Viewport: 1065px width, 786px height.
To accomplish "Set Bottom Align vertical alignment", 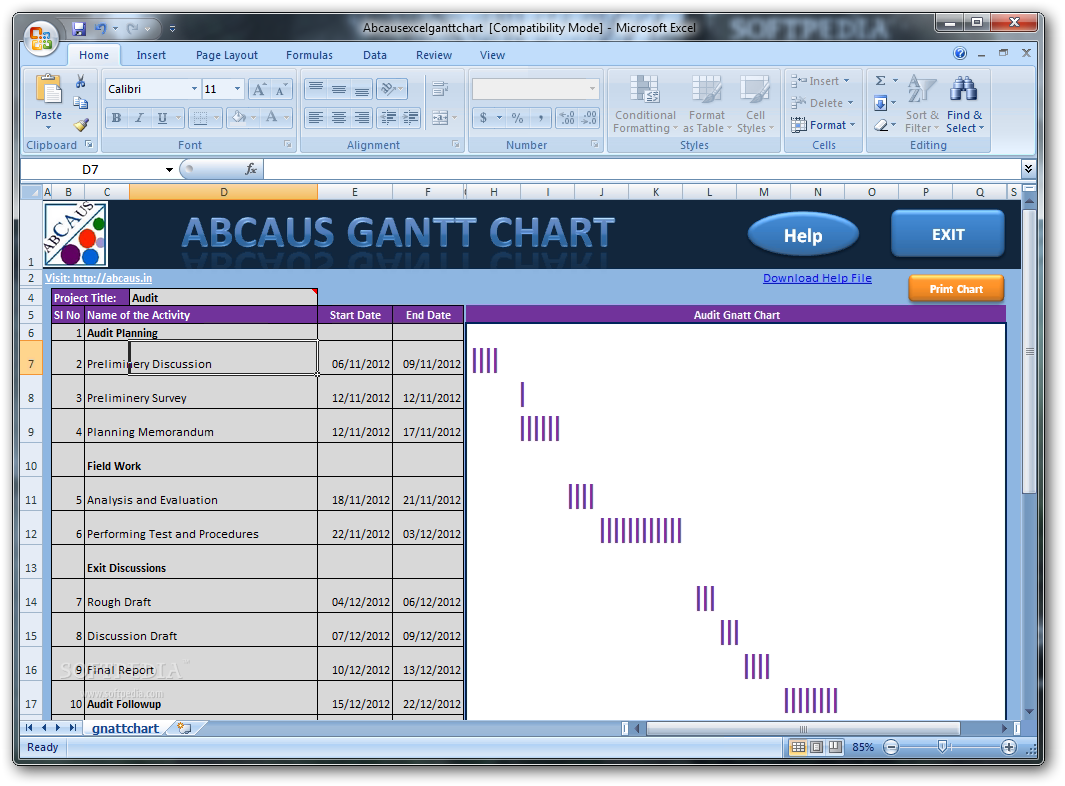I will 362,89.
